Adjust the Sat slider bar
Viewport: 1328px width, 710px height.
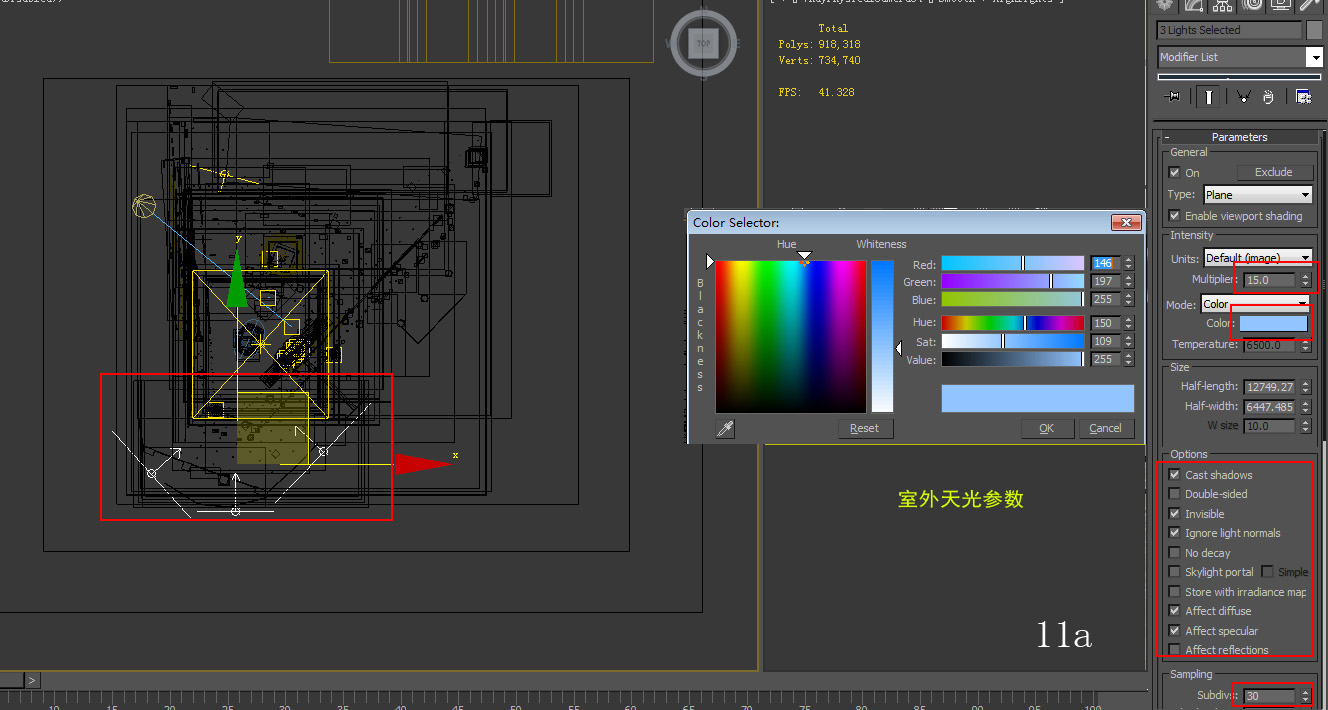click(1012, 341)
